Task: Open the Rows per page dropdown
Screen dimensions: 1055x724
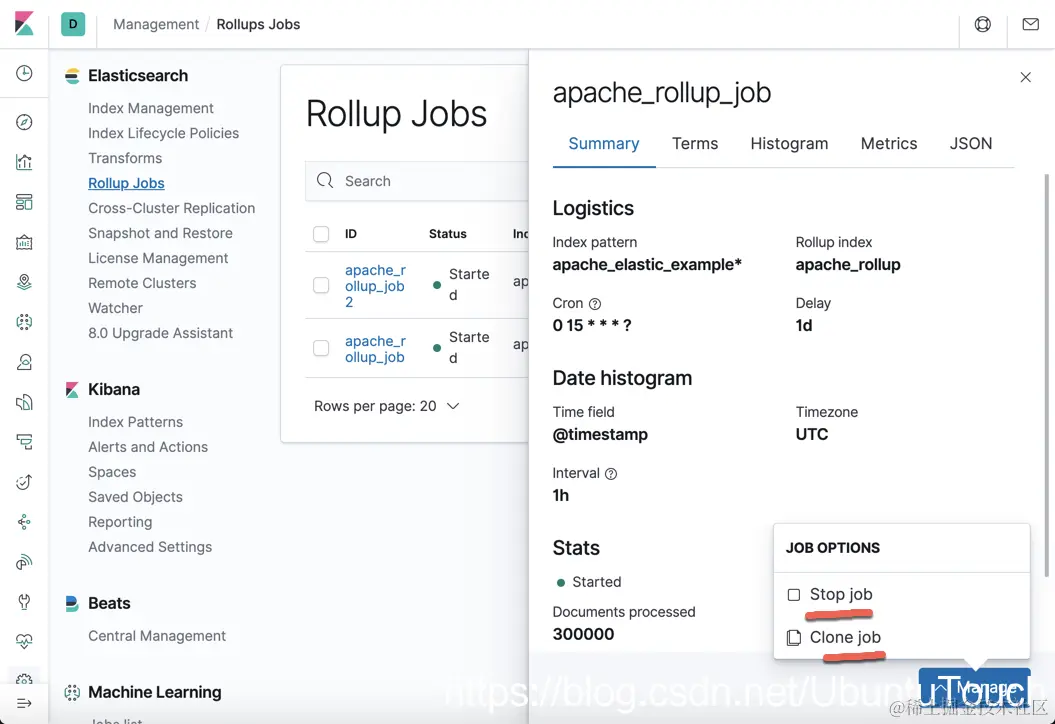Action: (x=387, y=406)
